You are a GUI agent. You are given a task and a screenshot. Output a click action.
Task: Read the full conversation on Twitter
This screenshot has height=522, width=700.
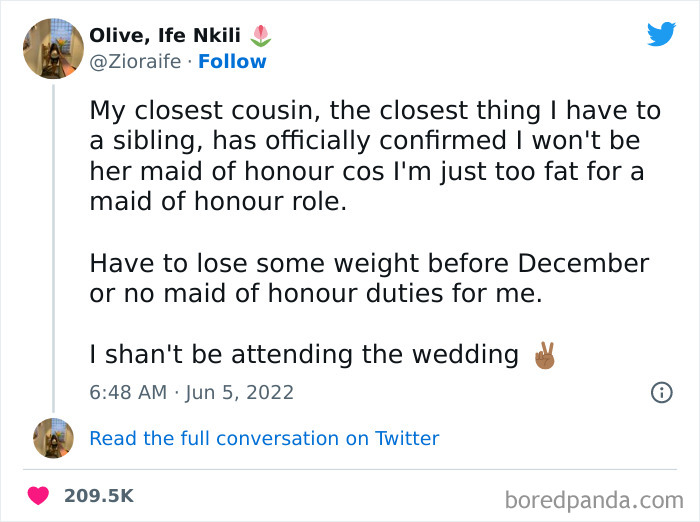264,438
